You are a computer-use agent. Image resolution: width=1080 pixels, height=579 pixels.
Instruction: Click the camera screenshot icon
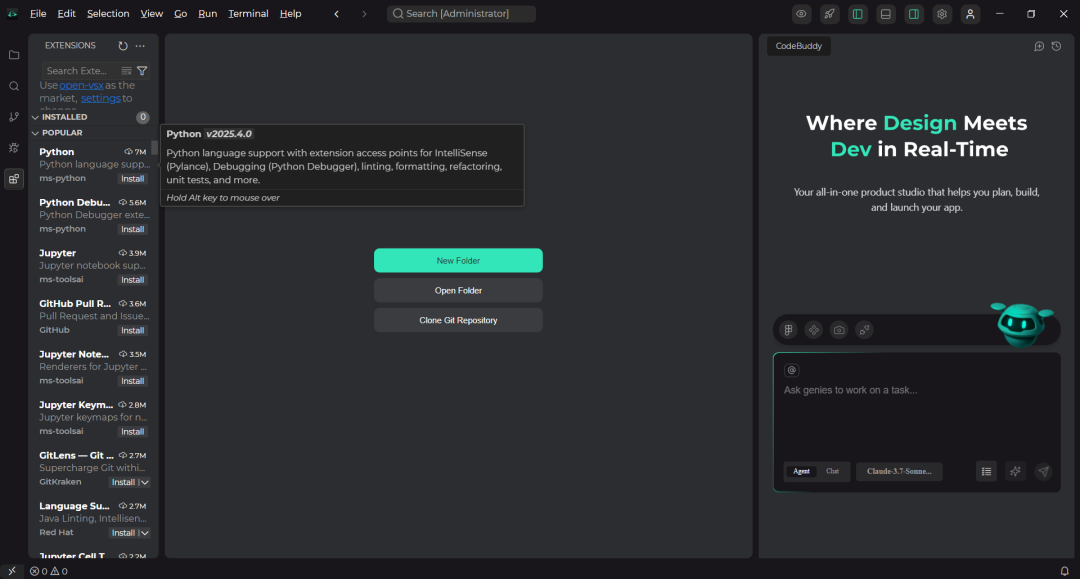(x=839, y=330)
